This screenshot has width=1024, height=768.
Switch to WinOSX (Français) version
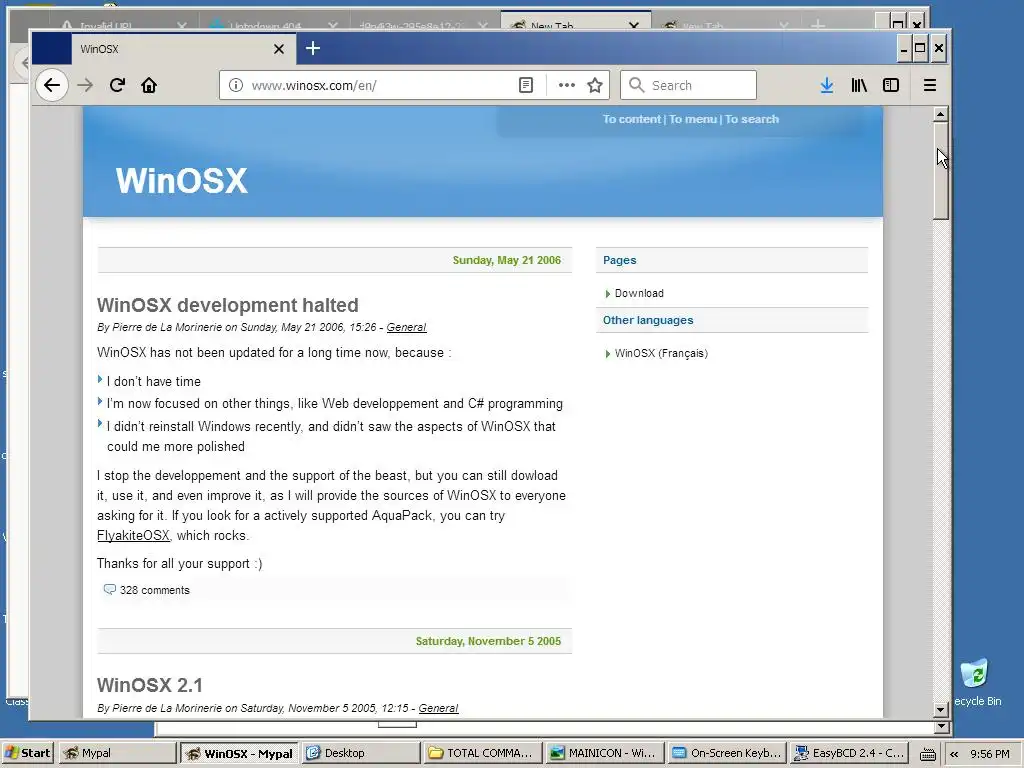pos(661,353)
